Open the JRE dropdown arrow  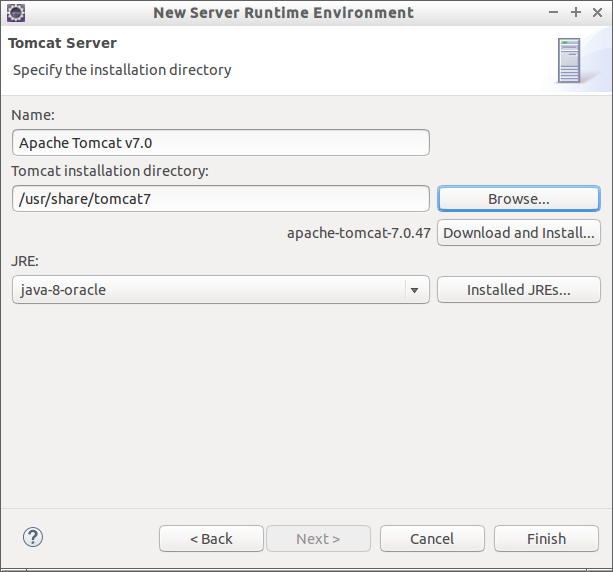click(x=414, y=290)
